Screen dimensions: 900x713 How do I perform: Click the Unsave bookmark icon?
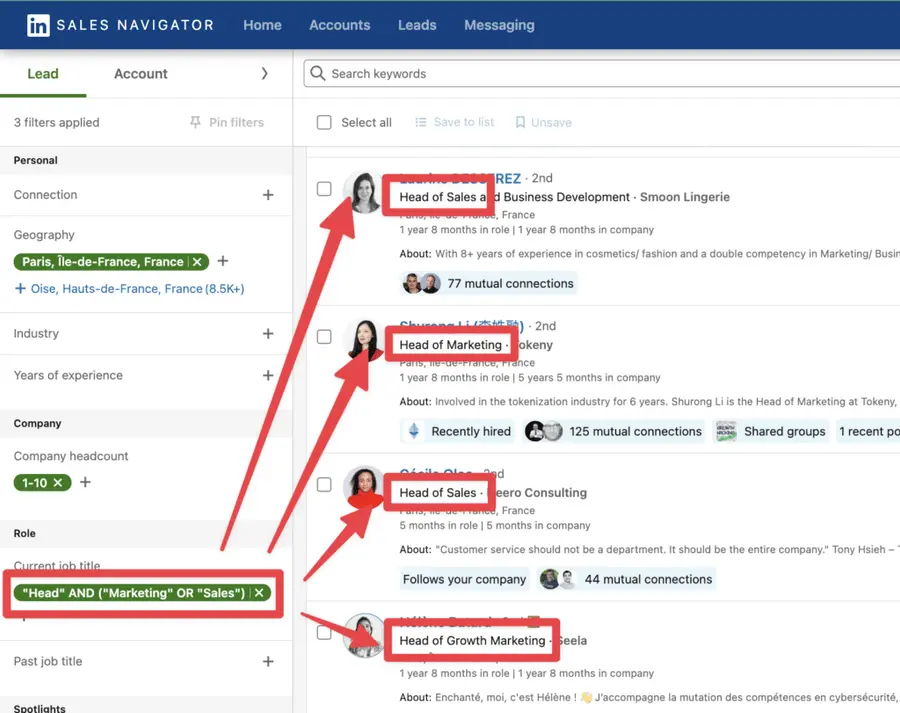(x=520, y=121)
